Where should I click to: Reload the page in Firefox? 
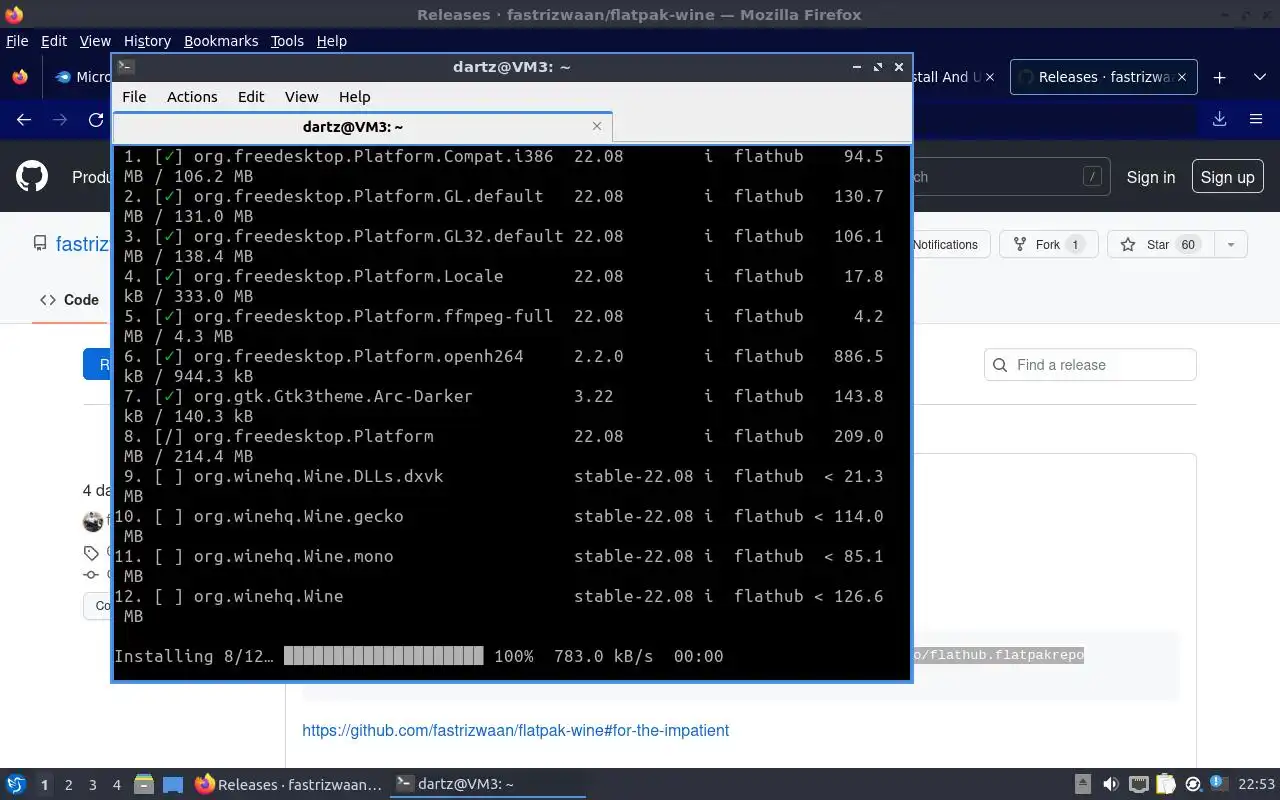tap(96, 119)
